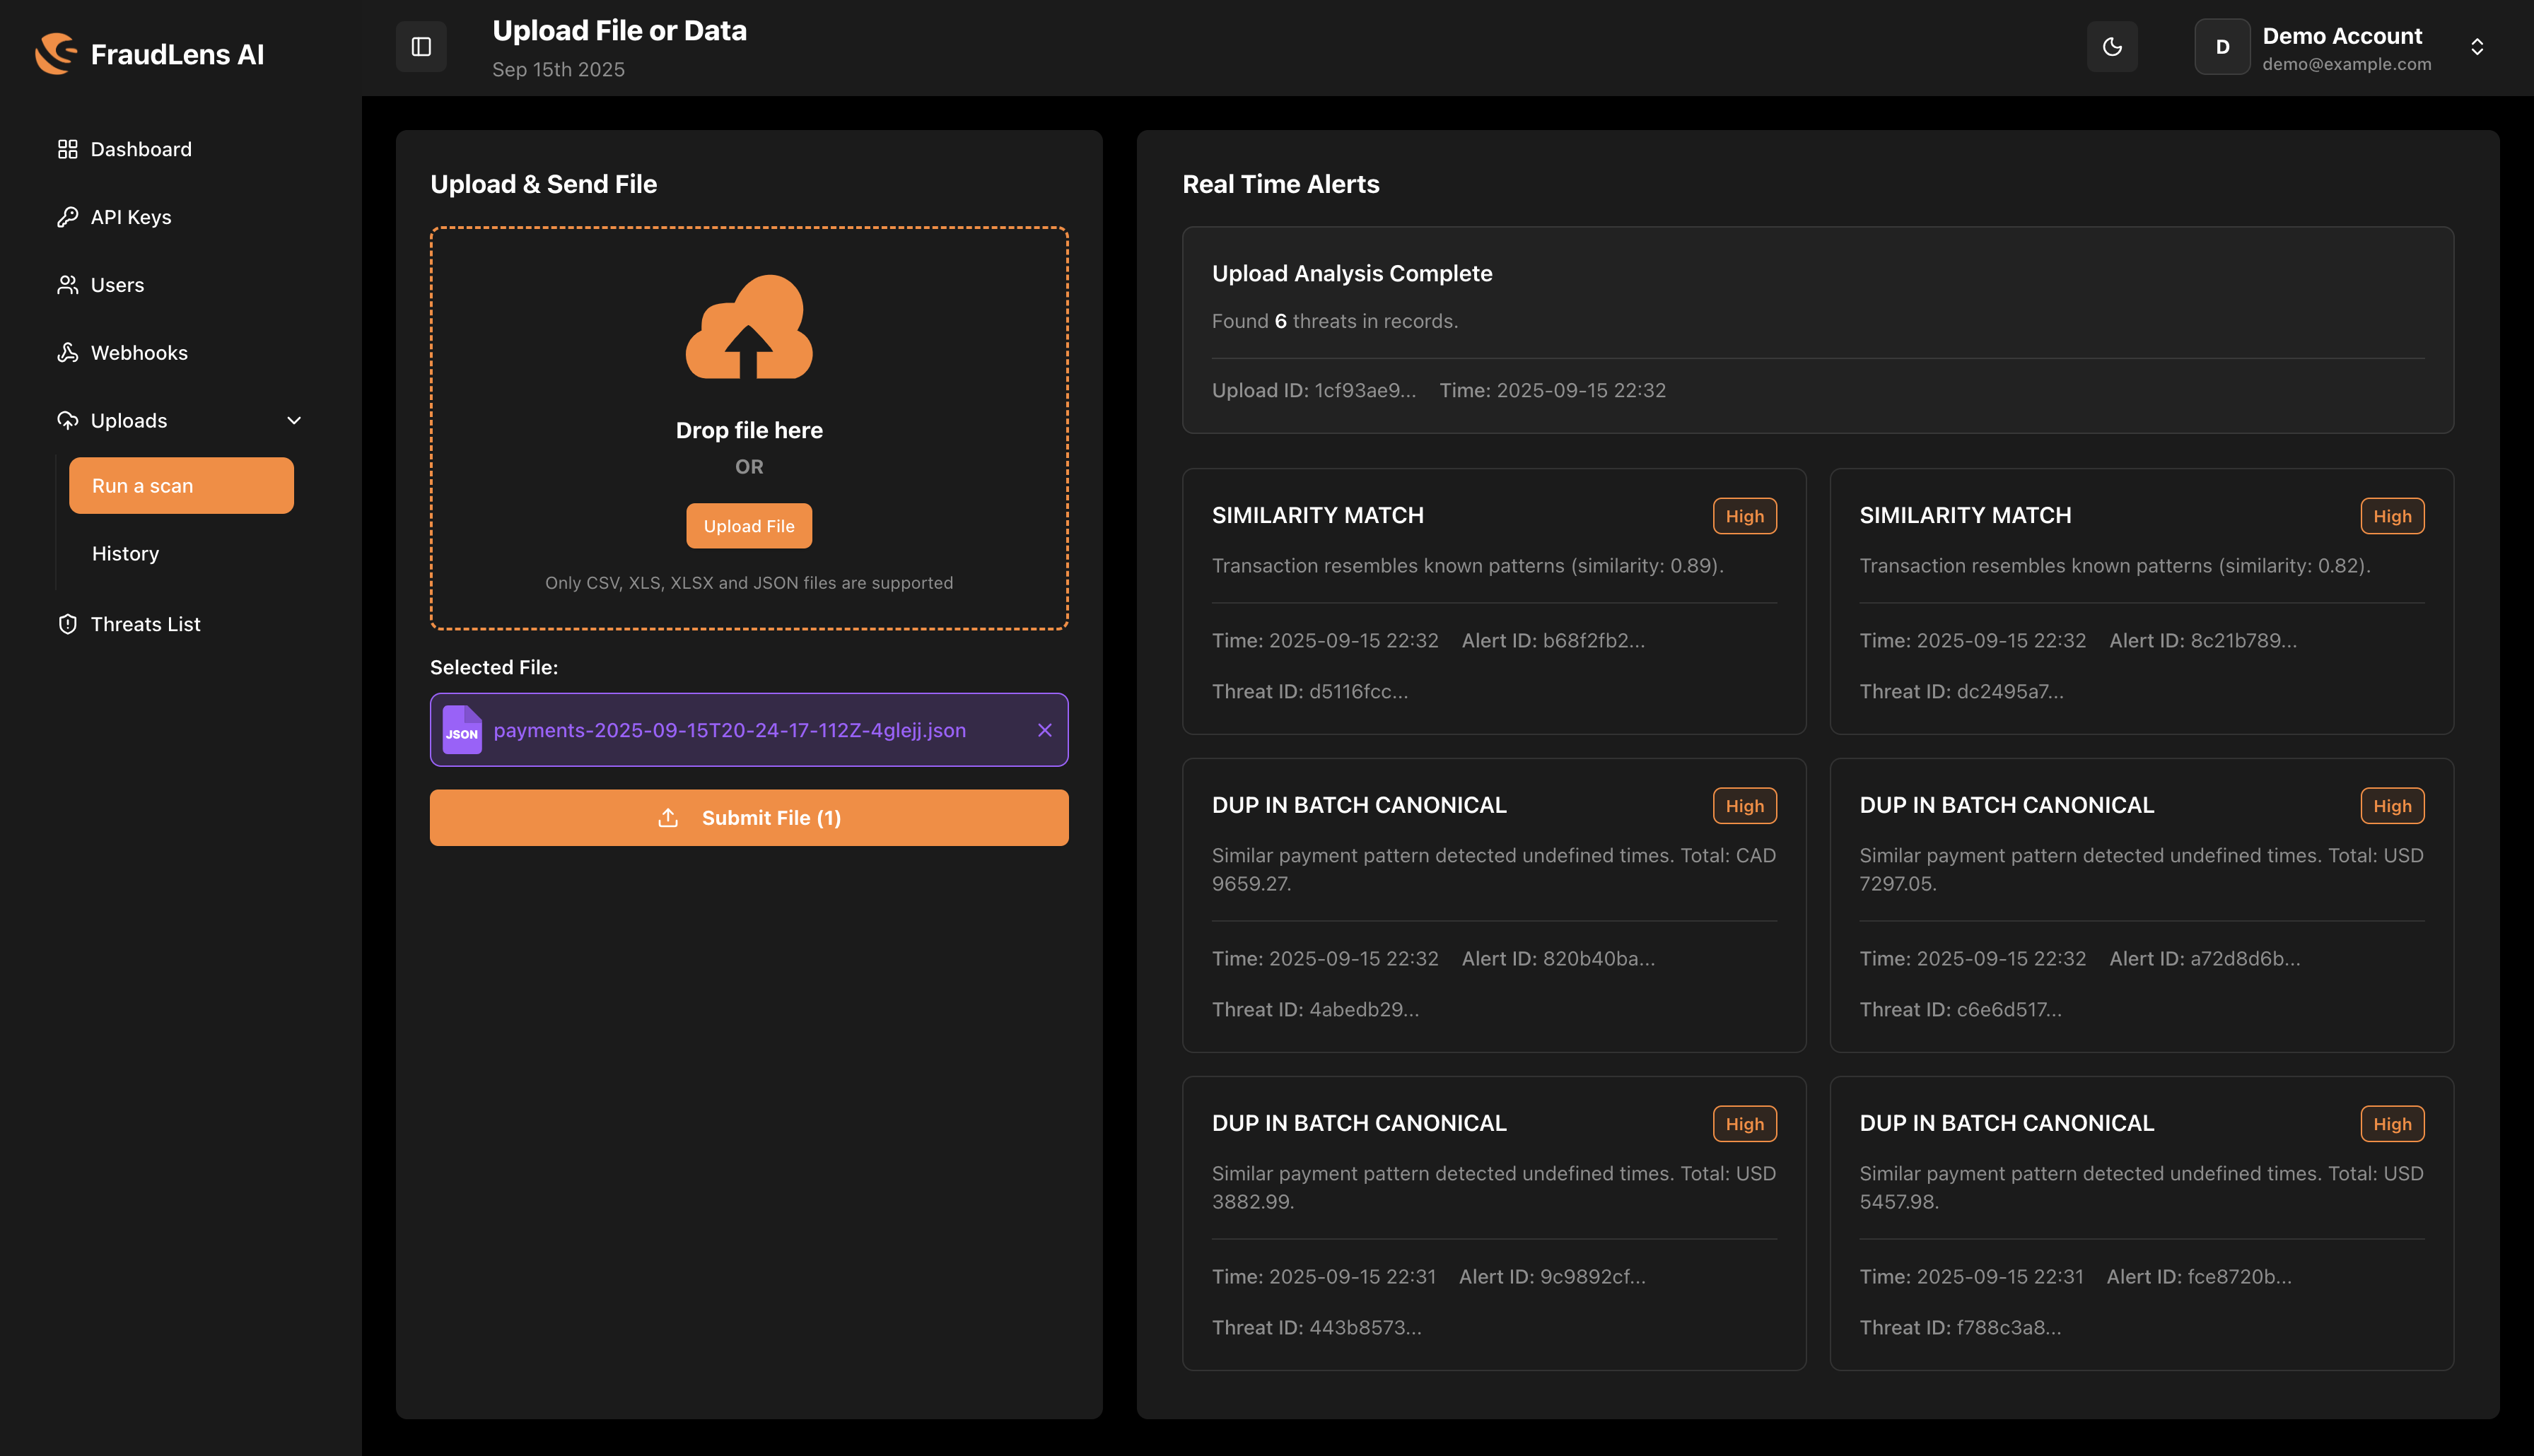
Task: Open the Demo Account dropdown
Action: (2477, 46)
